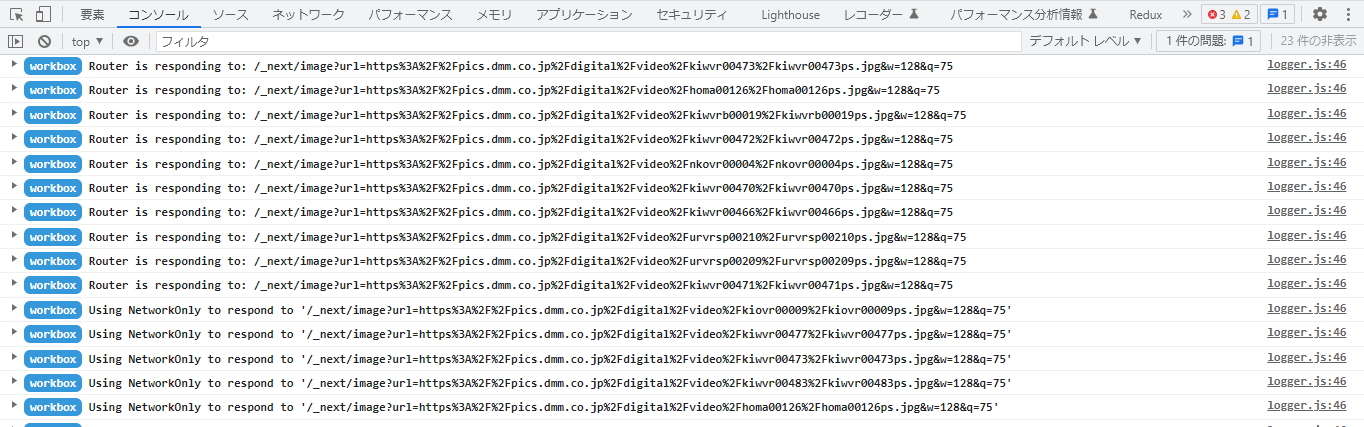This screenshot has width=1364, height=427.
Task: Clear the console with the ban icon
Action: 44,41
